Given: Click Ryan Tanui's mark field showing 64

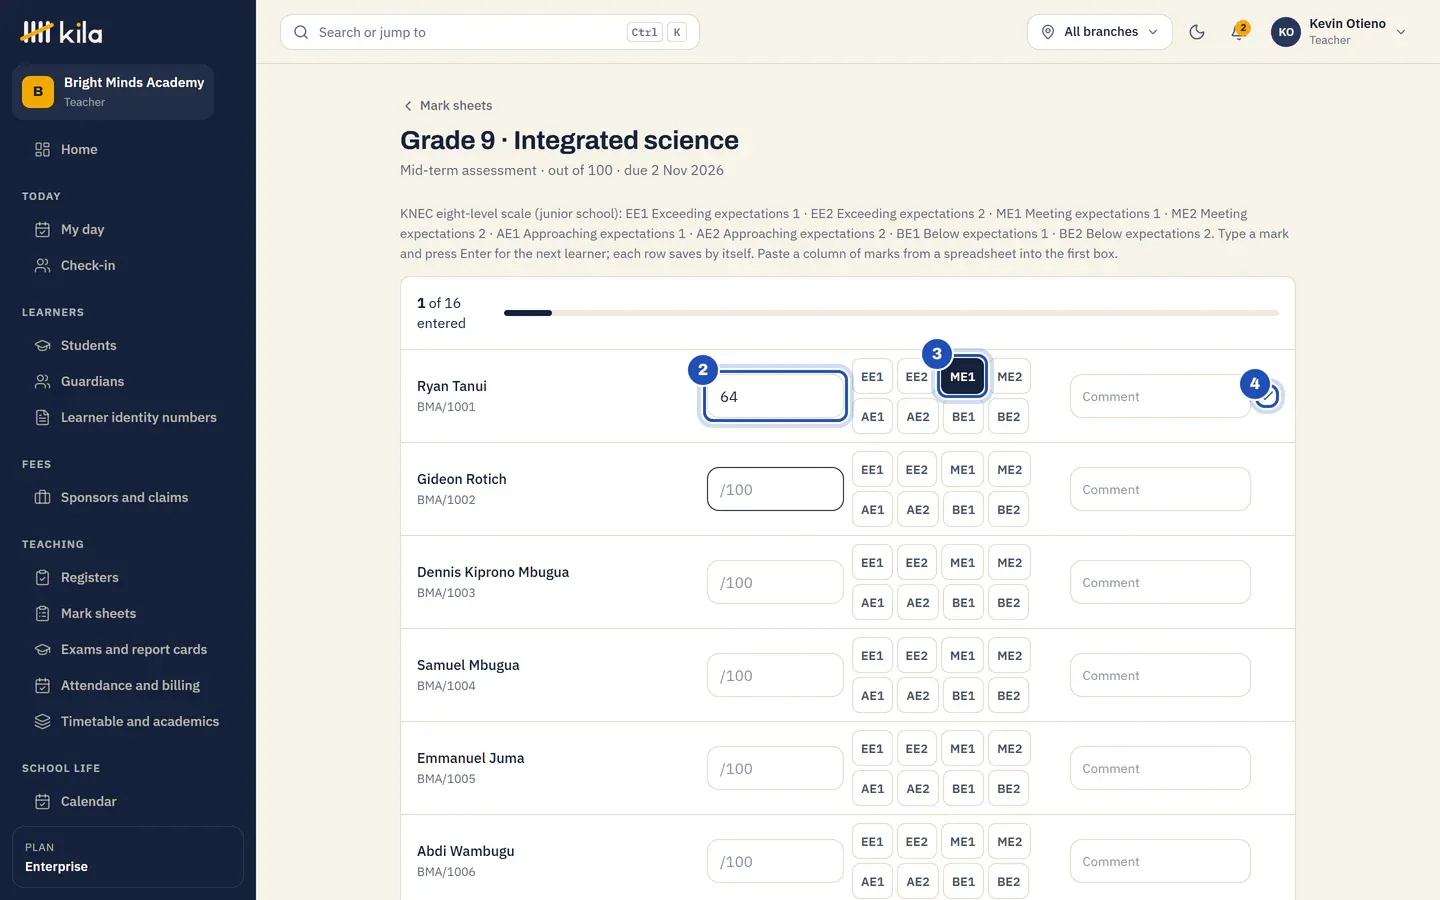Looking at the screenshot, I should coord(775,396).
